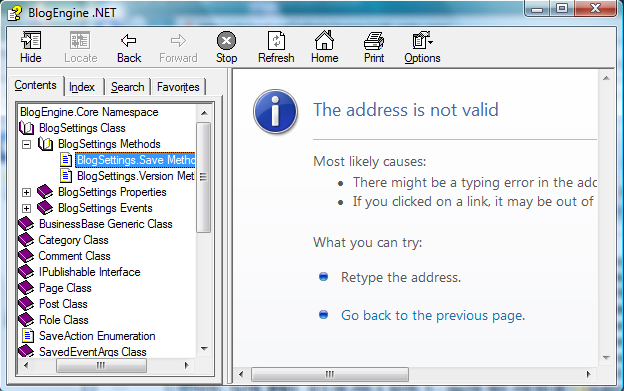Screen dimensions: 624x391
Task: Switch to the Index tab
Action: tap(82, 87)
